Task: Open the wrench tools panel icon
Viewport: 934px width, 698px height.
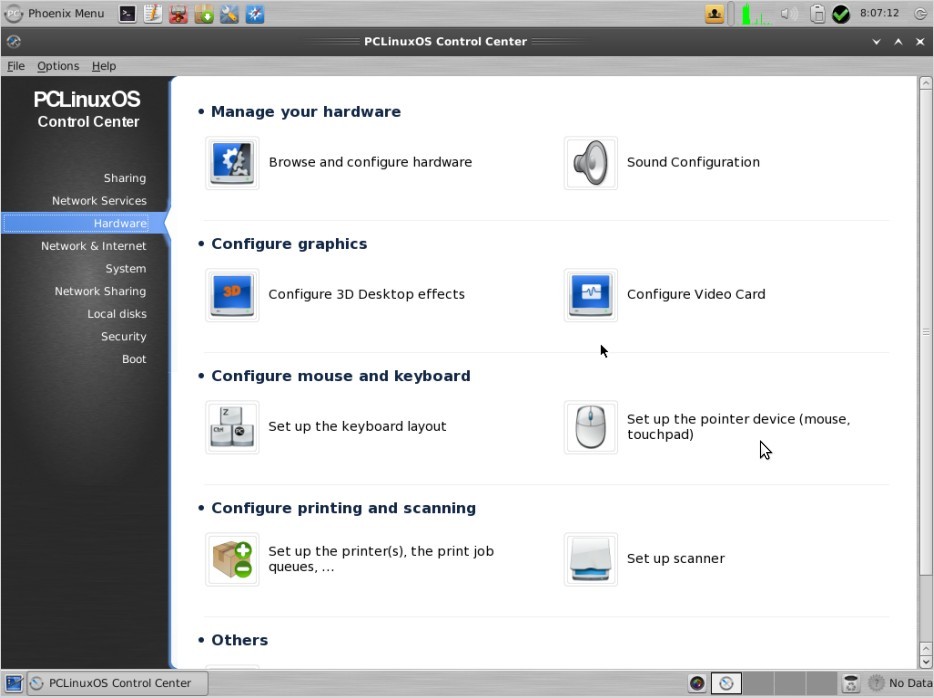Action: coord(229,14)
